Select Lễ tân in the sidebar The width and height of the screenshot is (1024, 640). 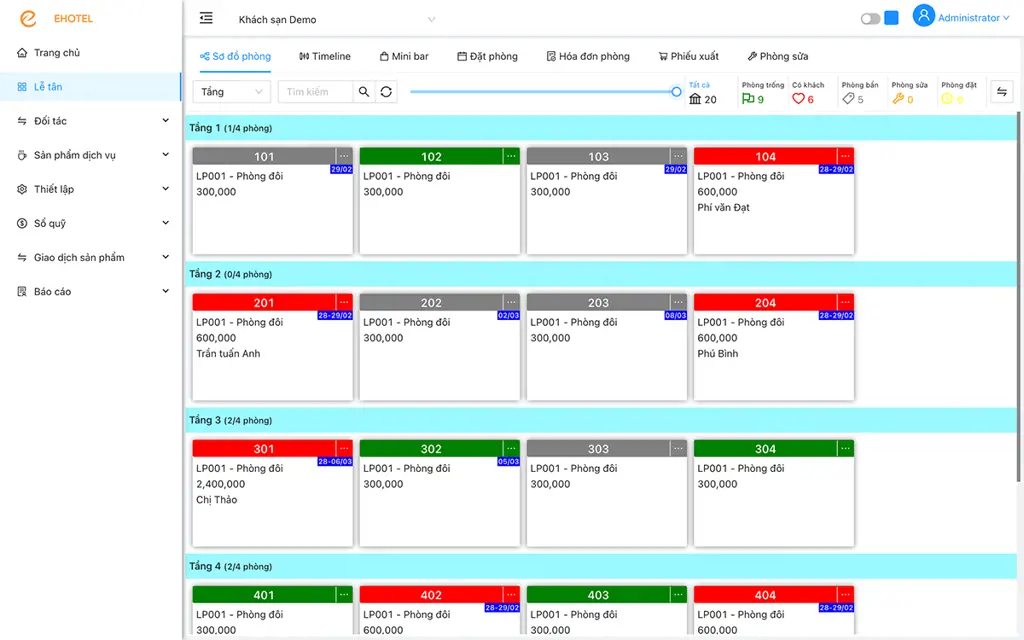coord(90,87)
